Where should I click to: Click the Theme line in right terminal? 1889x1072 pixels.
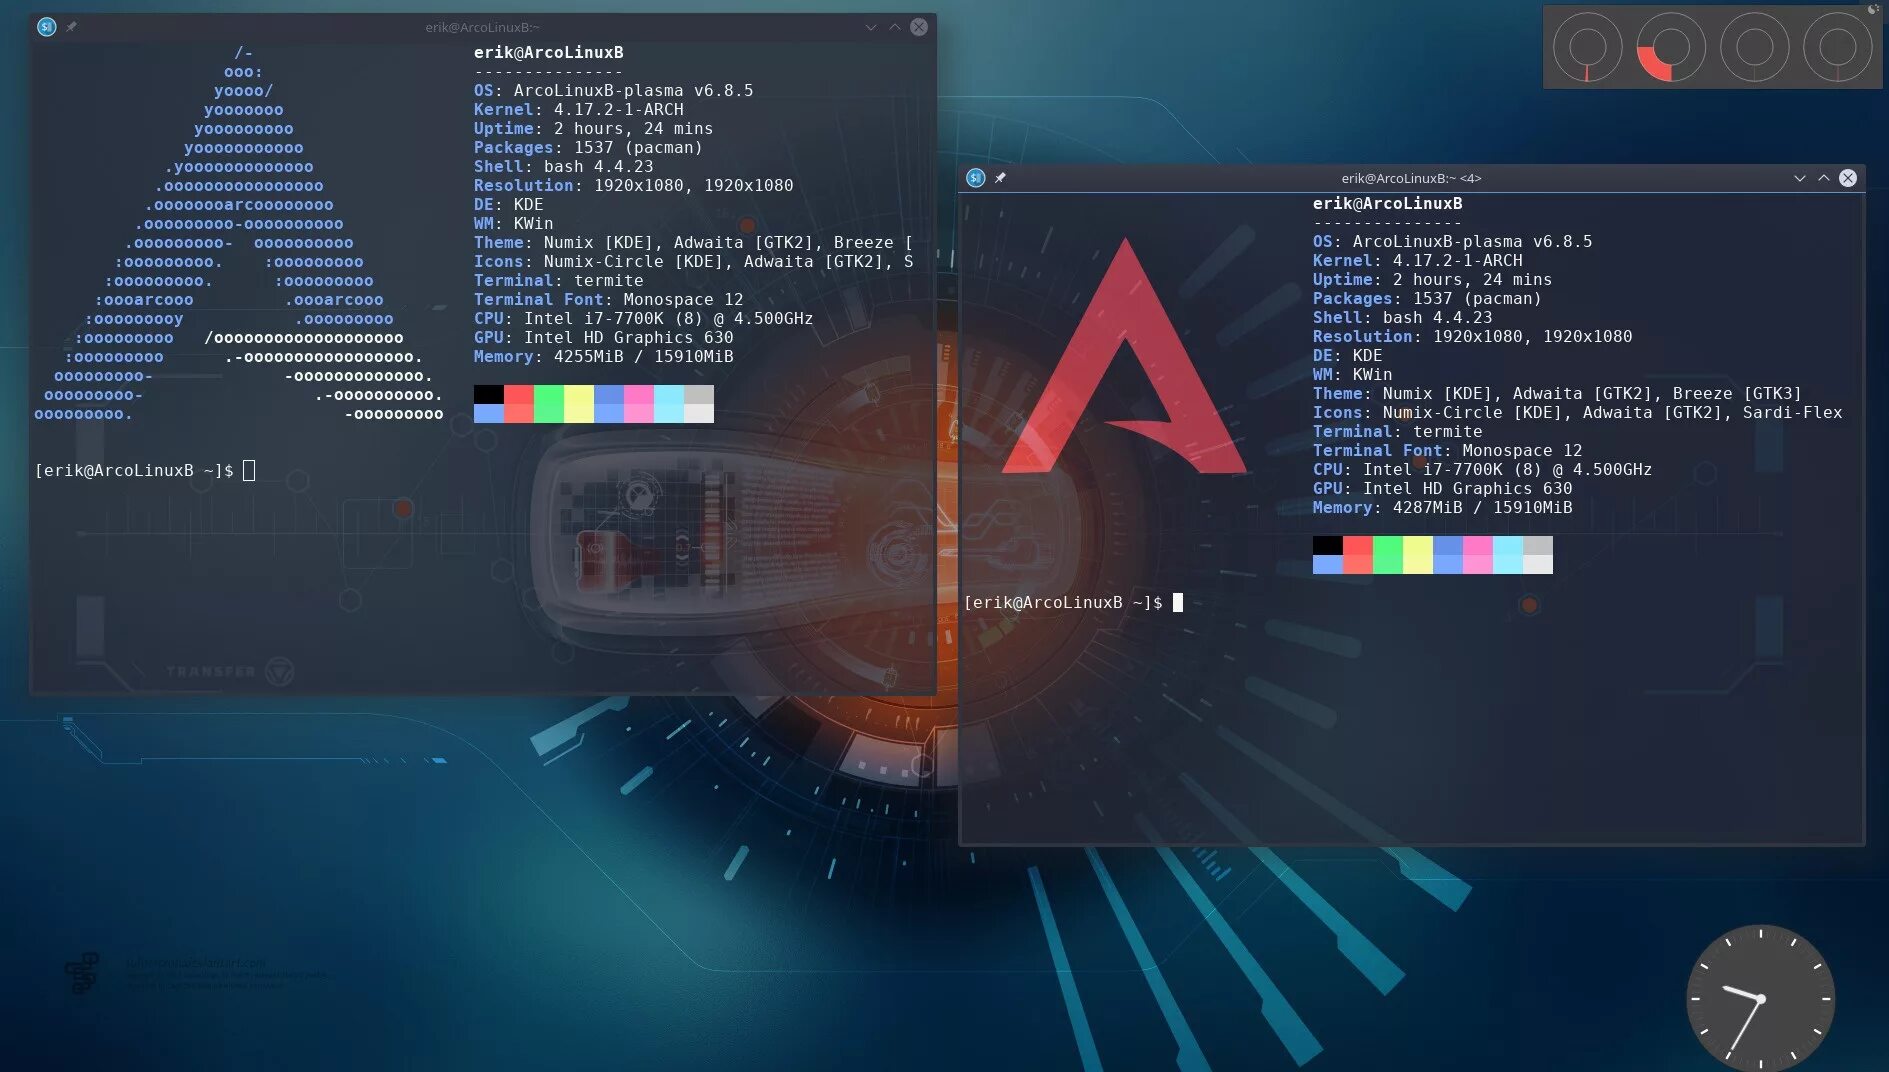(1557, 393)
